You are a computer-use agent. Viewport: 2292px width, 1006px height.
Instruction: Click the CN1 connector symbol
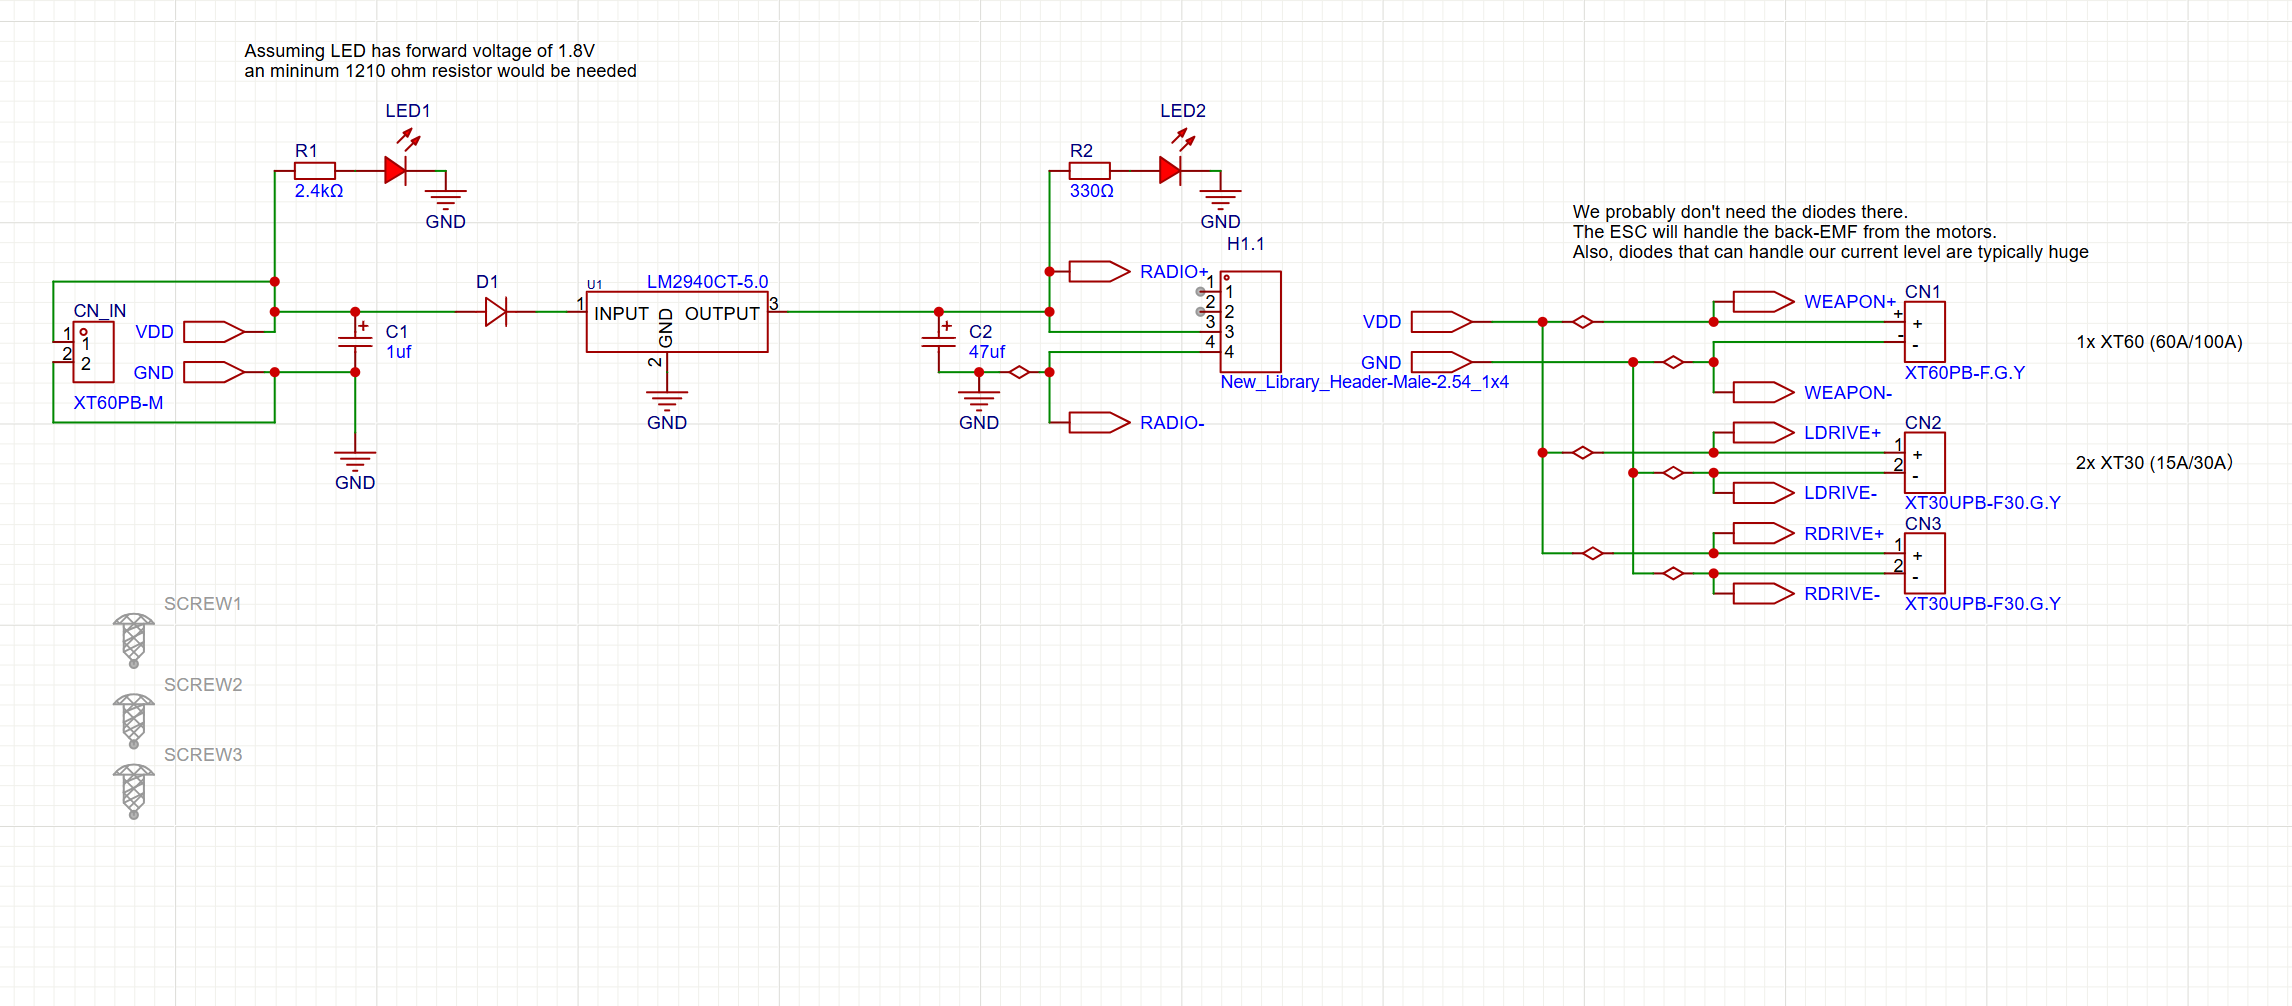click(1924, 332)
